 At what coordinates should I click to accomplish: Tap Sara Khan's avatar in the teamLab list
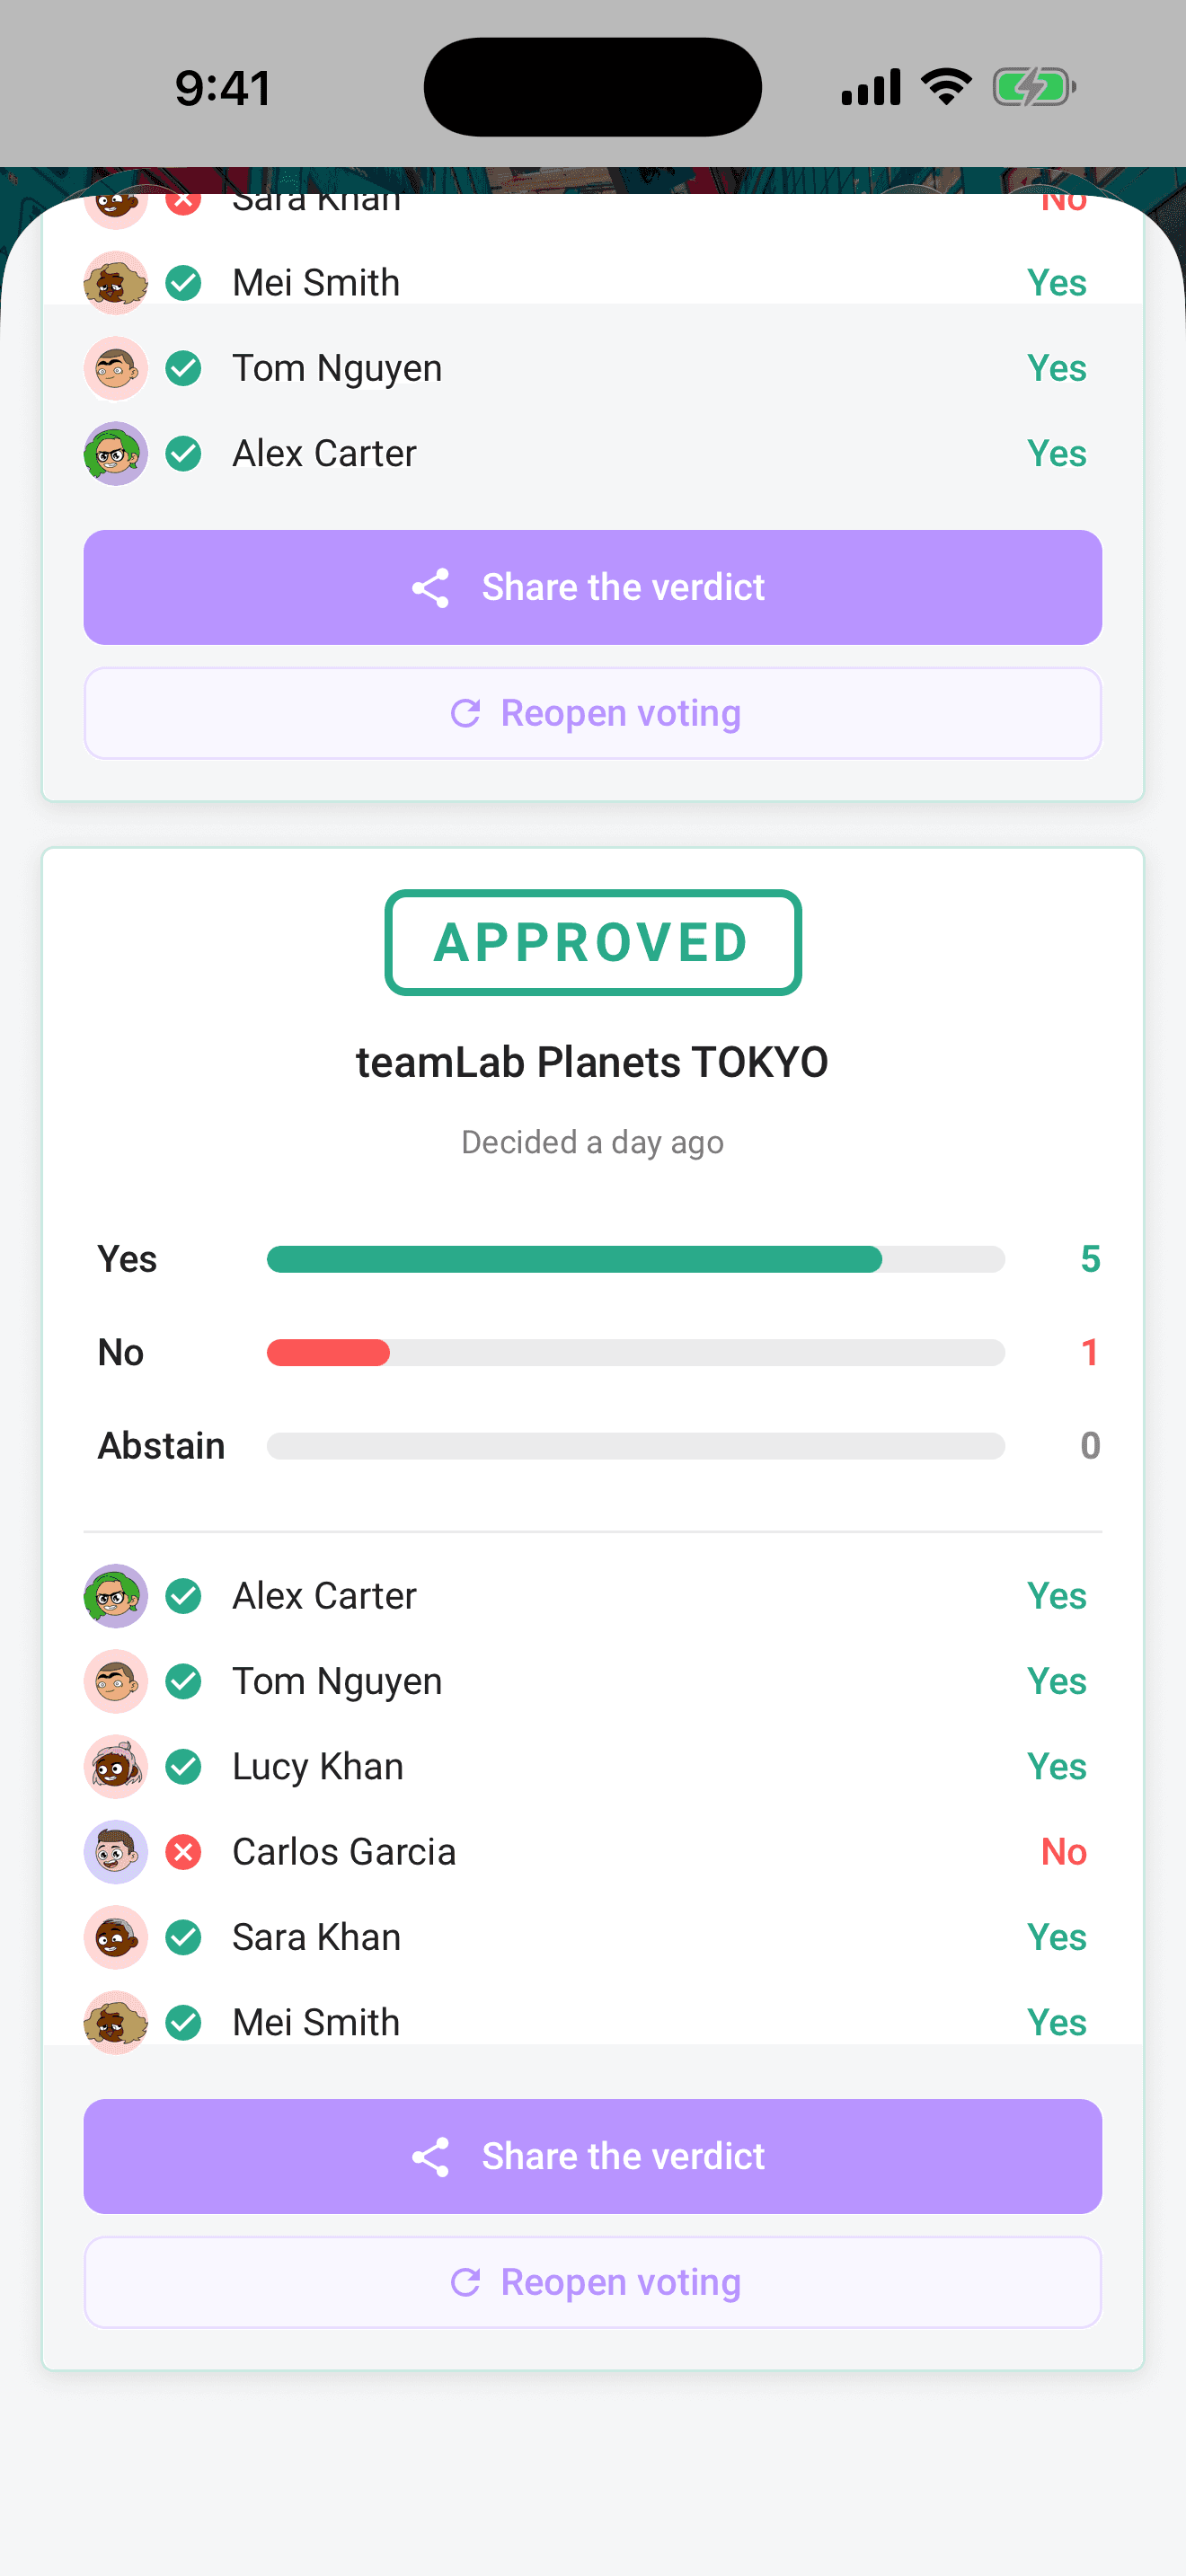click(x=116, y=1938)
